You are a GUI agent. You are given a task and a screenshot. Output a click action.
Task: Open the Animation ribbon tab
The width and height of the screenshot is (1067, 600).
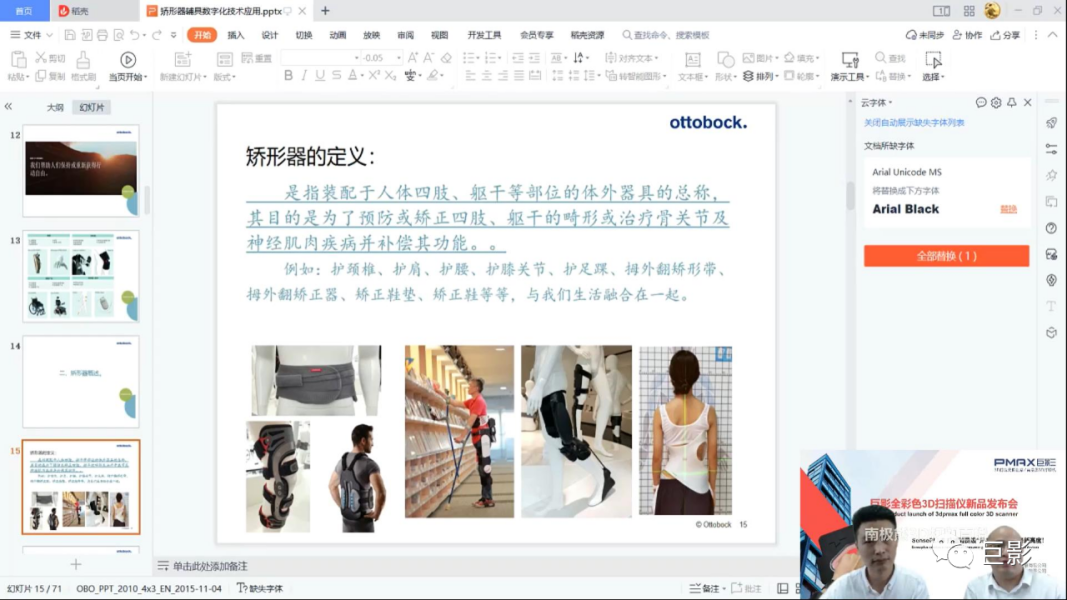click(x=338, y=35)
